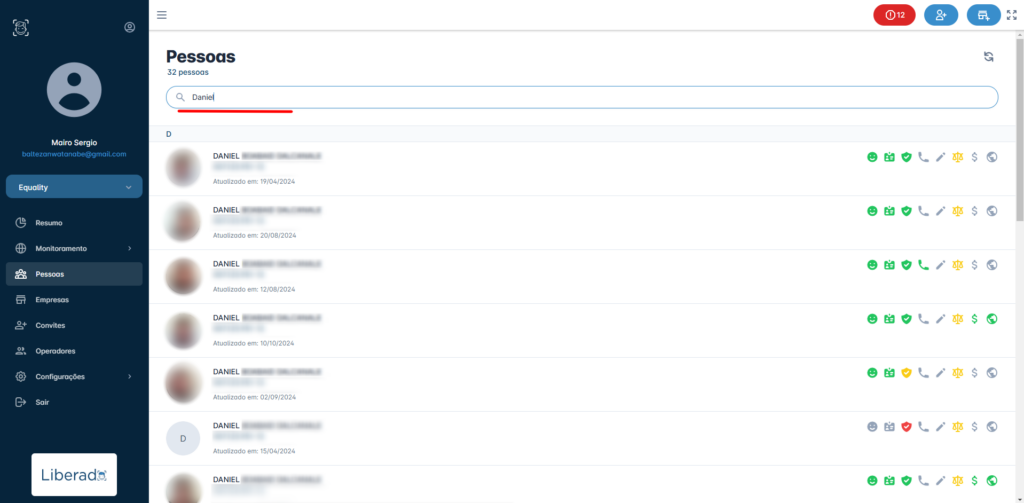Screen dimensions: 1024x503
Task: Click the shield icon, row updated 19/04/2024
Action: pos(906,157)
